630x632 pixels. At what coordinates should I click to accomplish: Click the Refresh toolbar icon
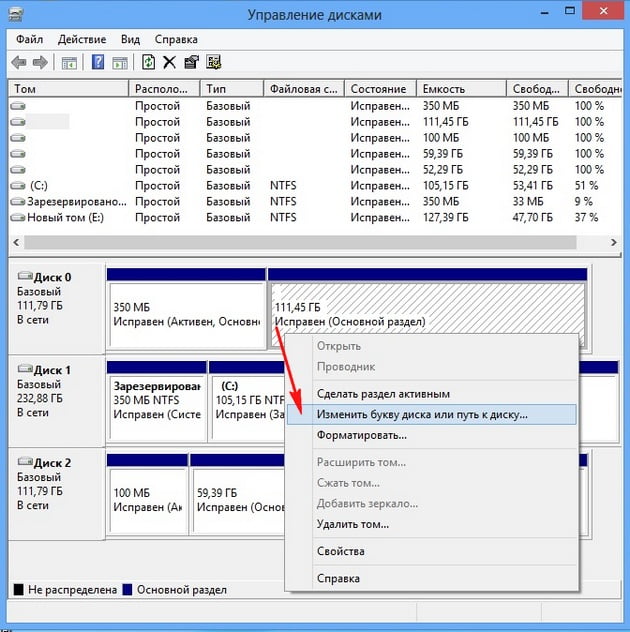(148, 62)
